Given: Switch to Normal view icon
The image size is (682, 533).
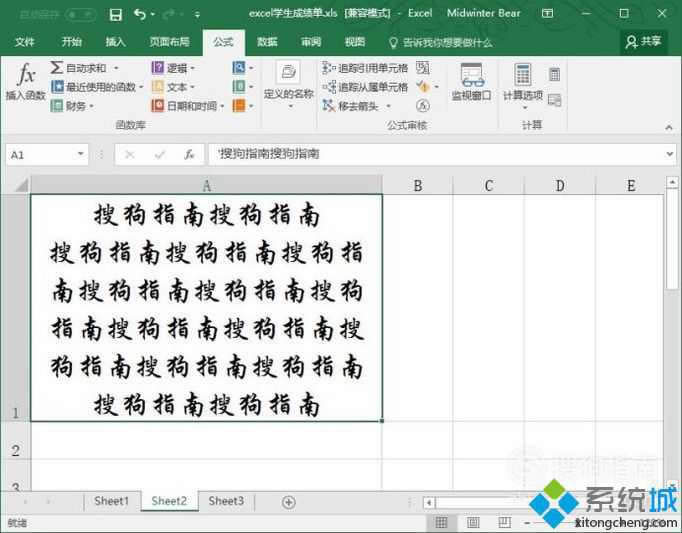Looking at the screenshot, I should click(441, 522).
